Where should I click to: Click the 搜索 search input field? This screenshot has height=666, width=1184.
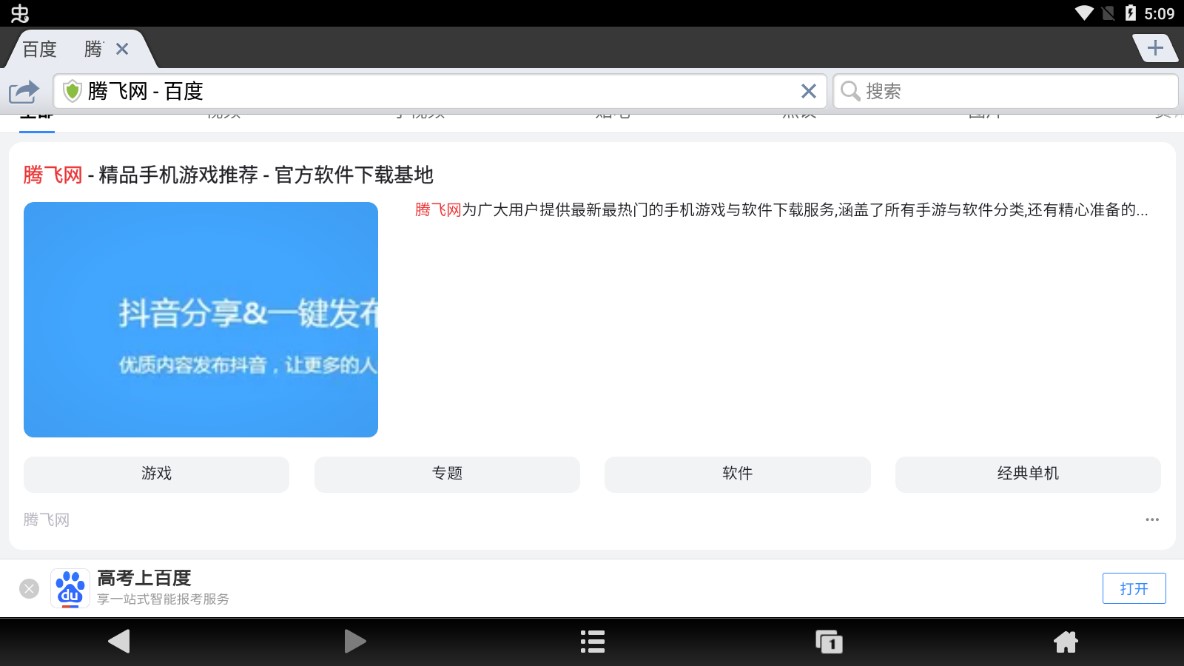coord(1006,91)
